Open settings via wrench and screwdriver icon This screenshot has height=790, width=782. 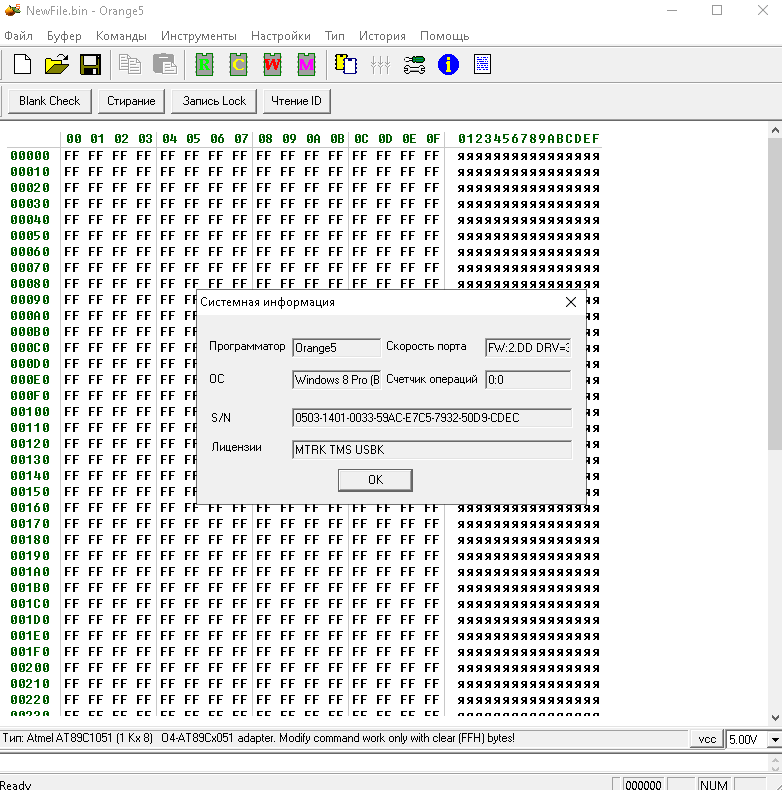click(x=414, y=65)
